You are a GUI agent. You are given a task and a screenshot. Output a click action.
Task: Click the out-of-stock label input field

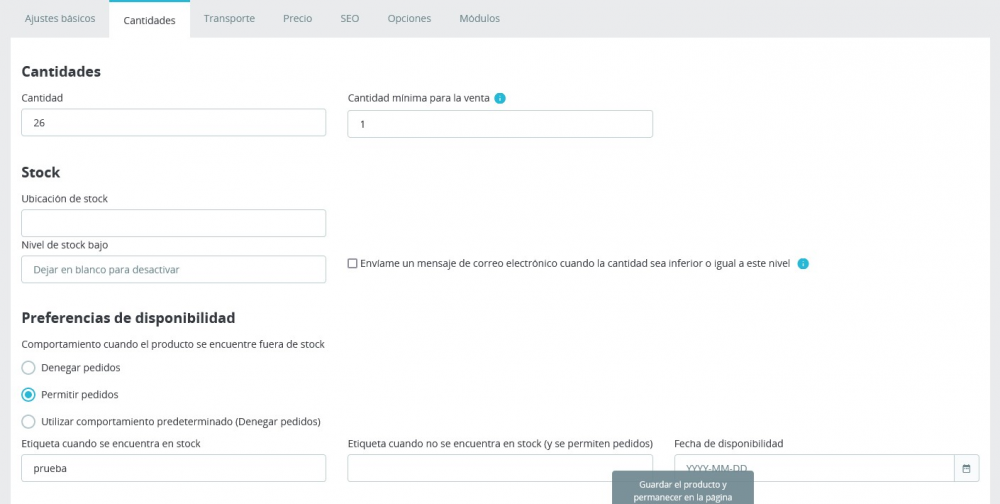click(500, 468)
